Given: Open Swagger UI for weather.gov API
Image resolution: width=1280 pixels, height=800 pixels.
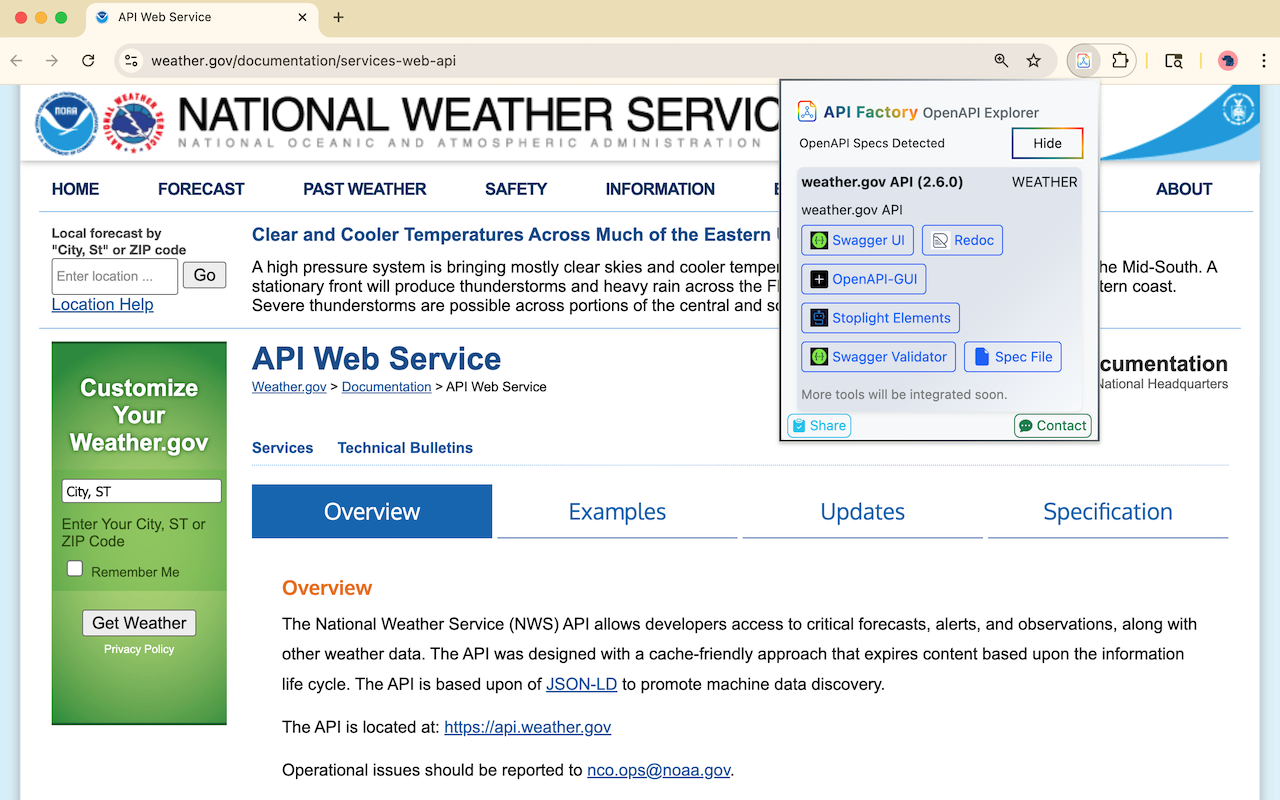Looking at the screenshot, I should (x=857, y=240).
